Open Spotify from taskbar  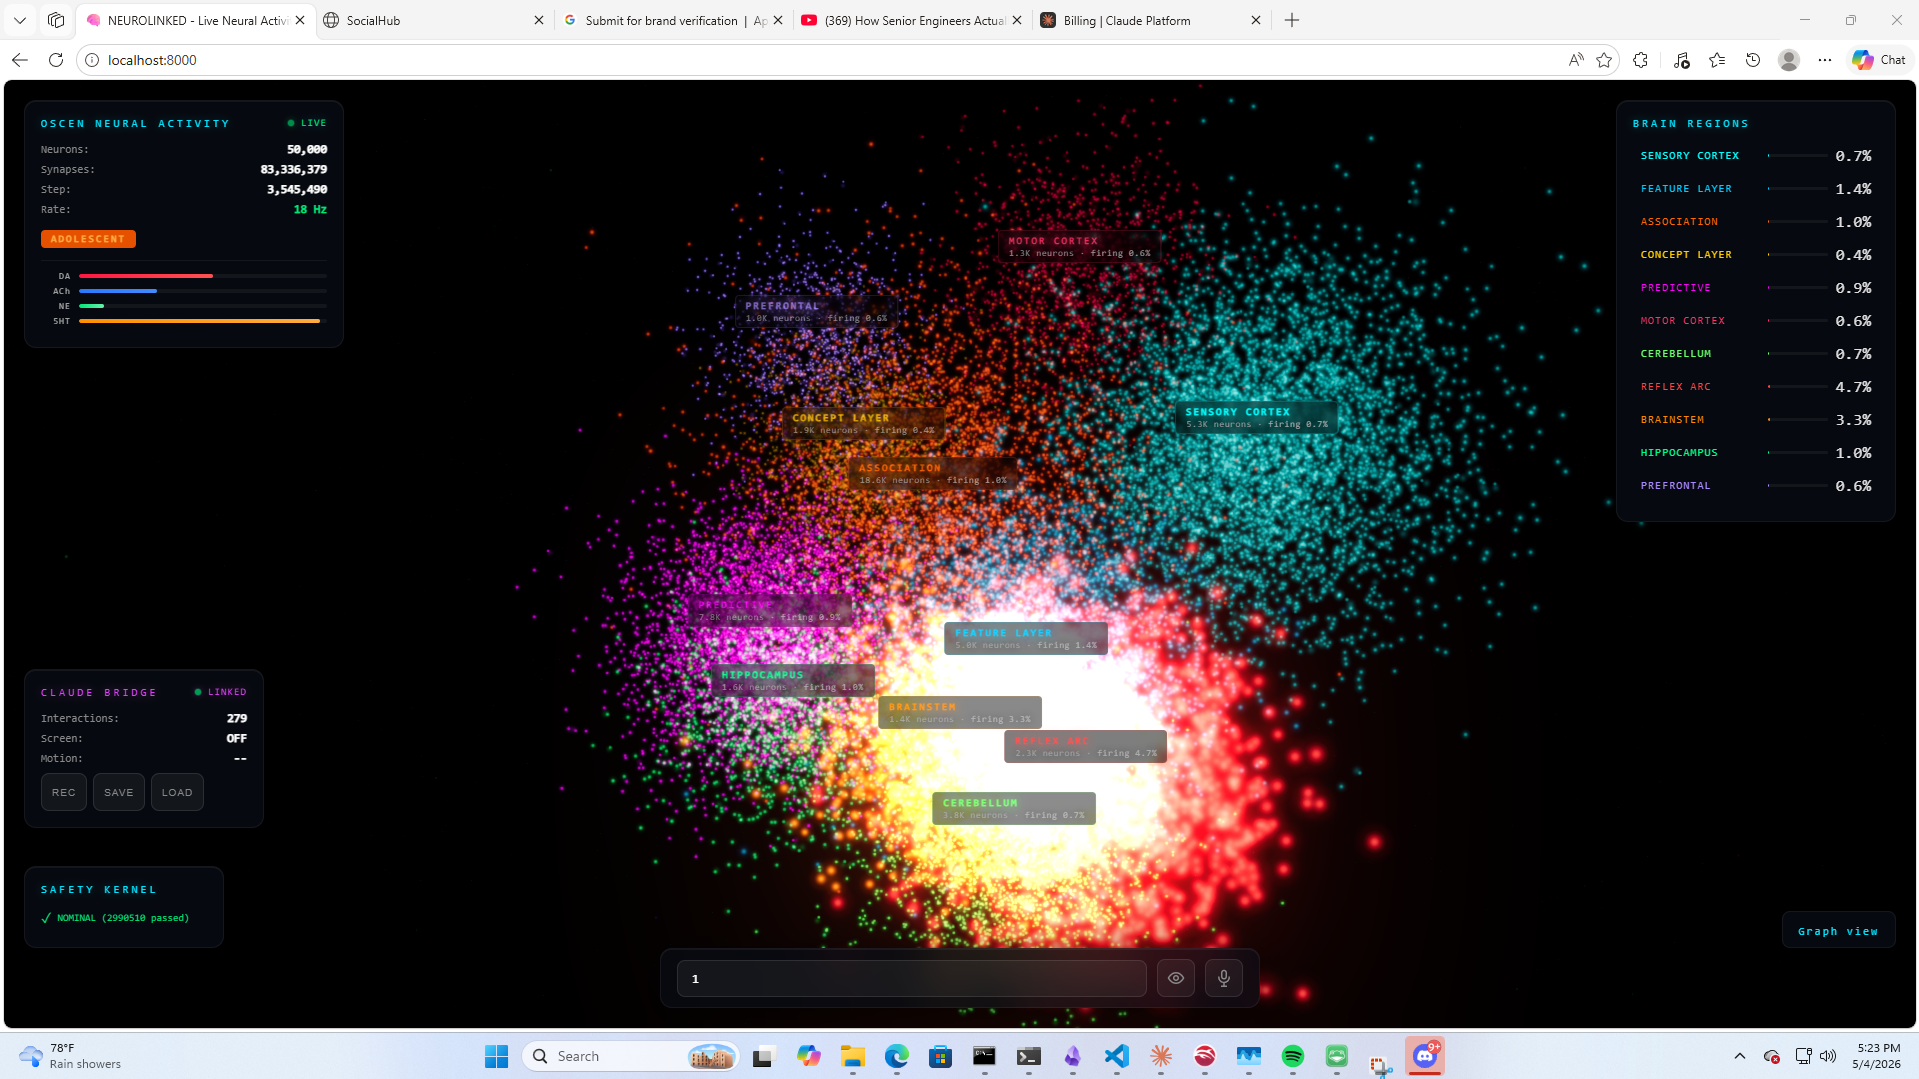[1293, 1056]
